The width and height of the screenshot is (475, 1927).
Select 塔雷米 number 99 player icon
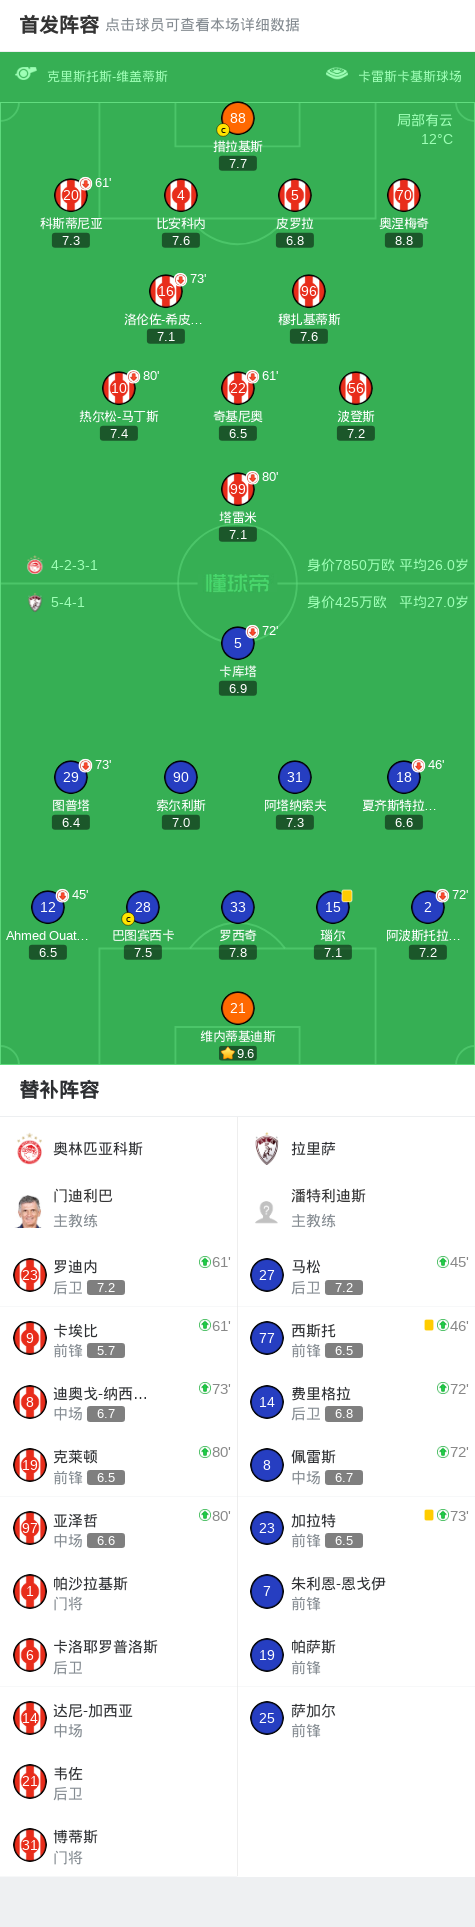click(x=238, y=489)
